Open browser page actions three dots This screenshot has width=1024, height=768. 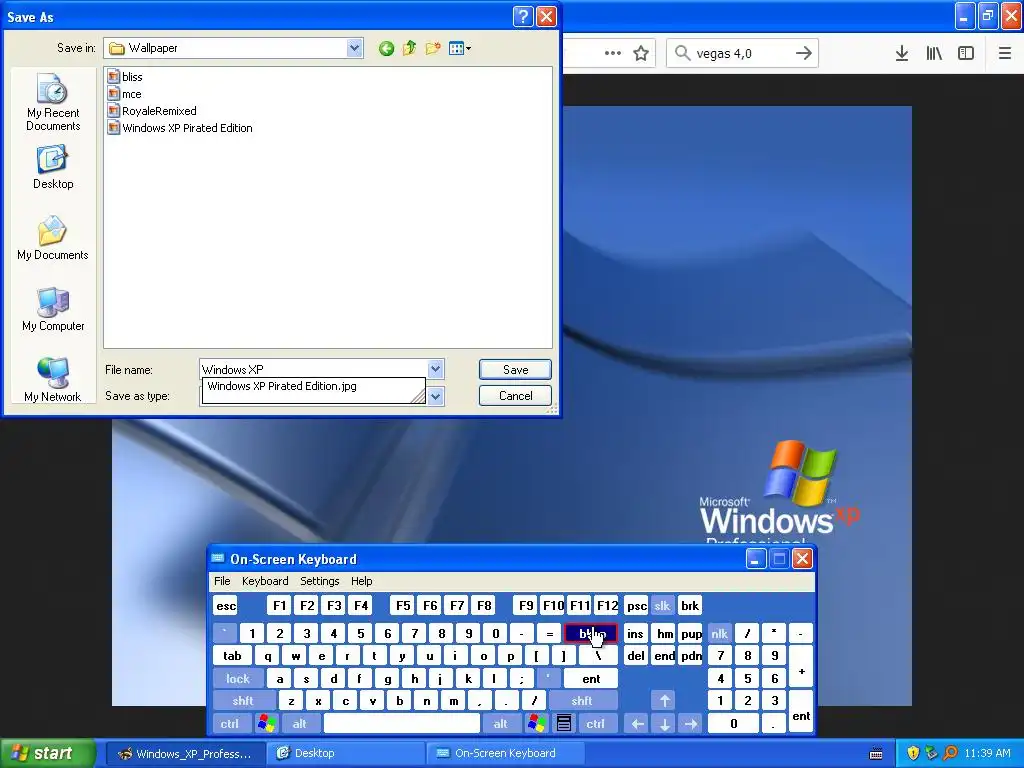(613, 54)
